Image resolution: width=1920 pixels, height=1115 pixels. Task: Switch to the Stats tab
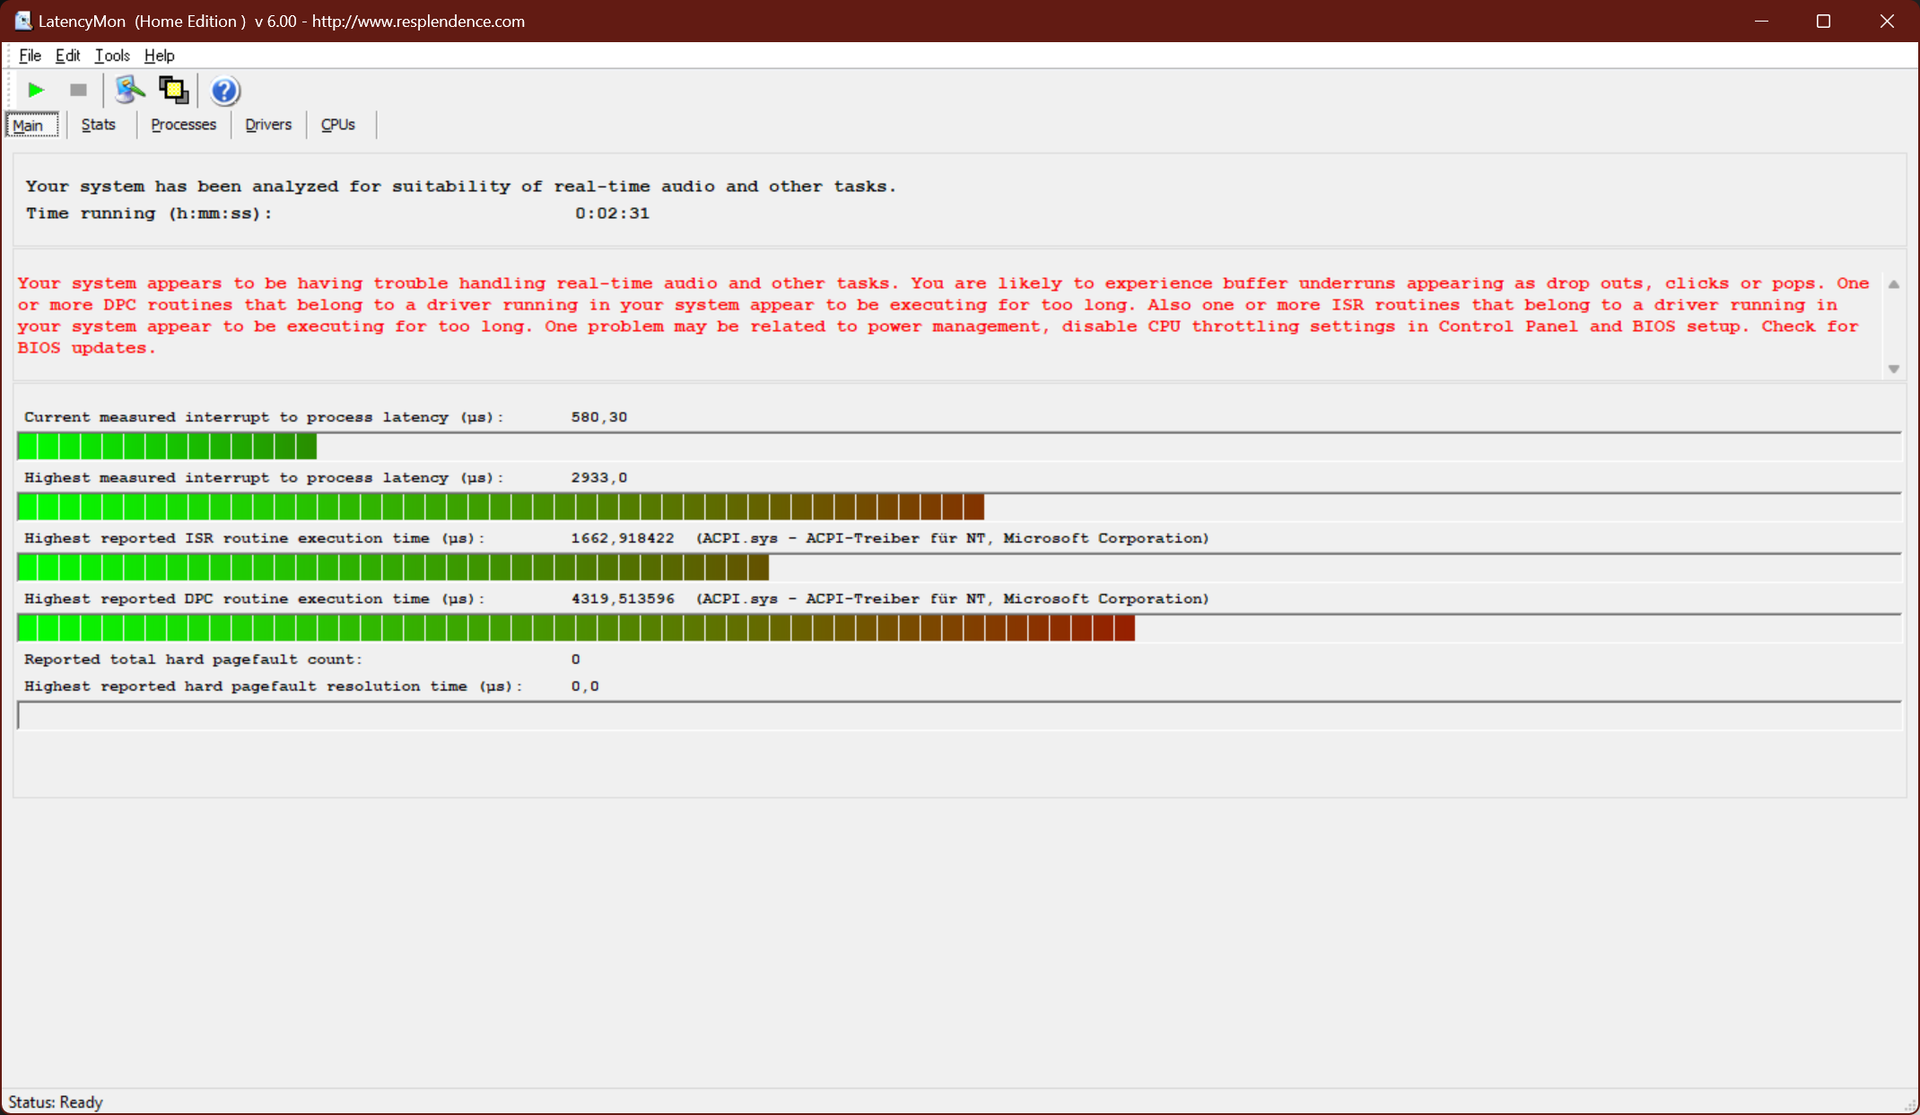98,125
